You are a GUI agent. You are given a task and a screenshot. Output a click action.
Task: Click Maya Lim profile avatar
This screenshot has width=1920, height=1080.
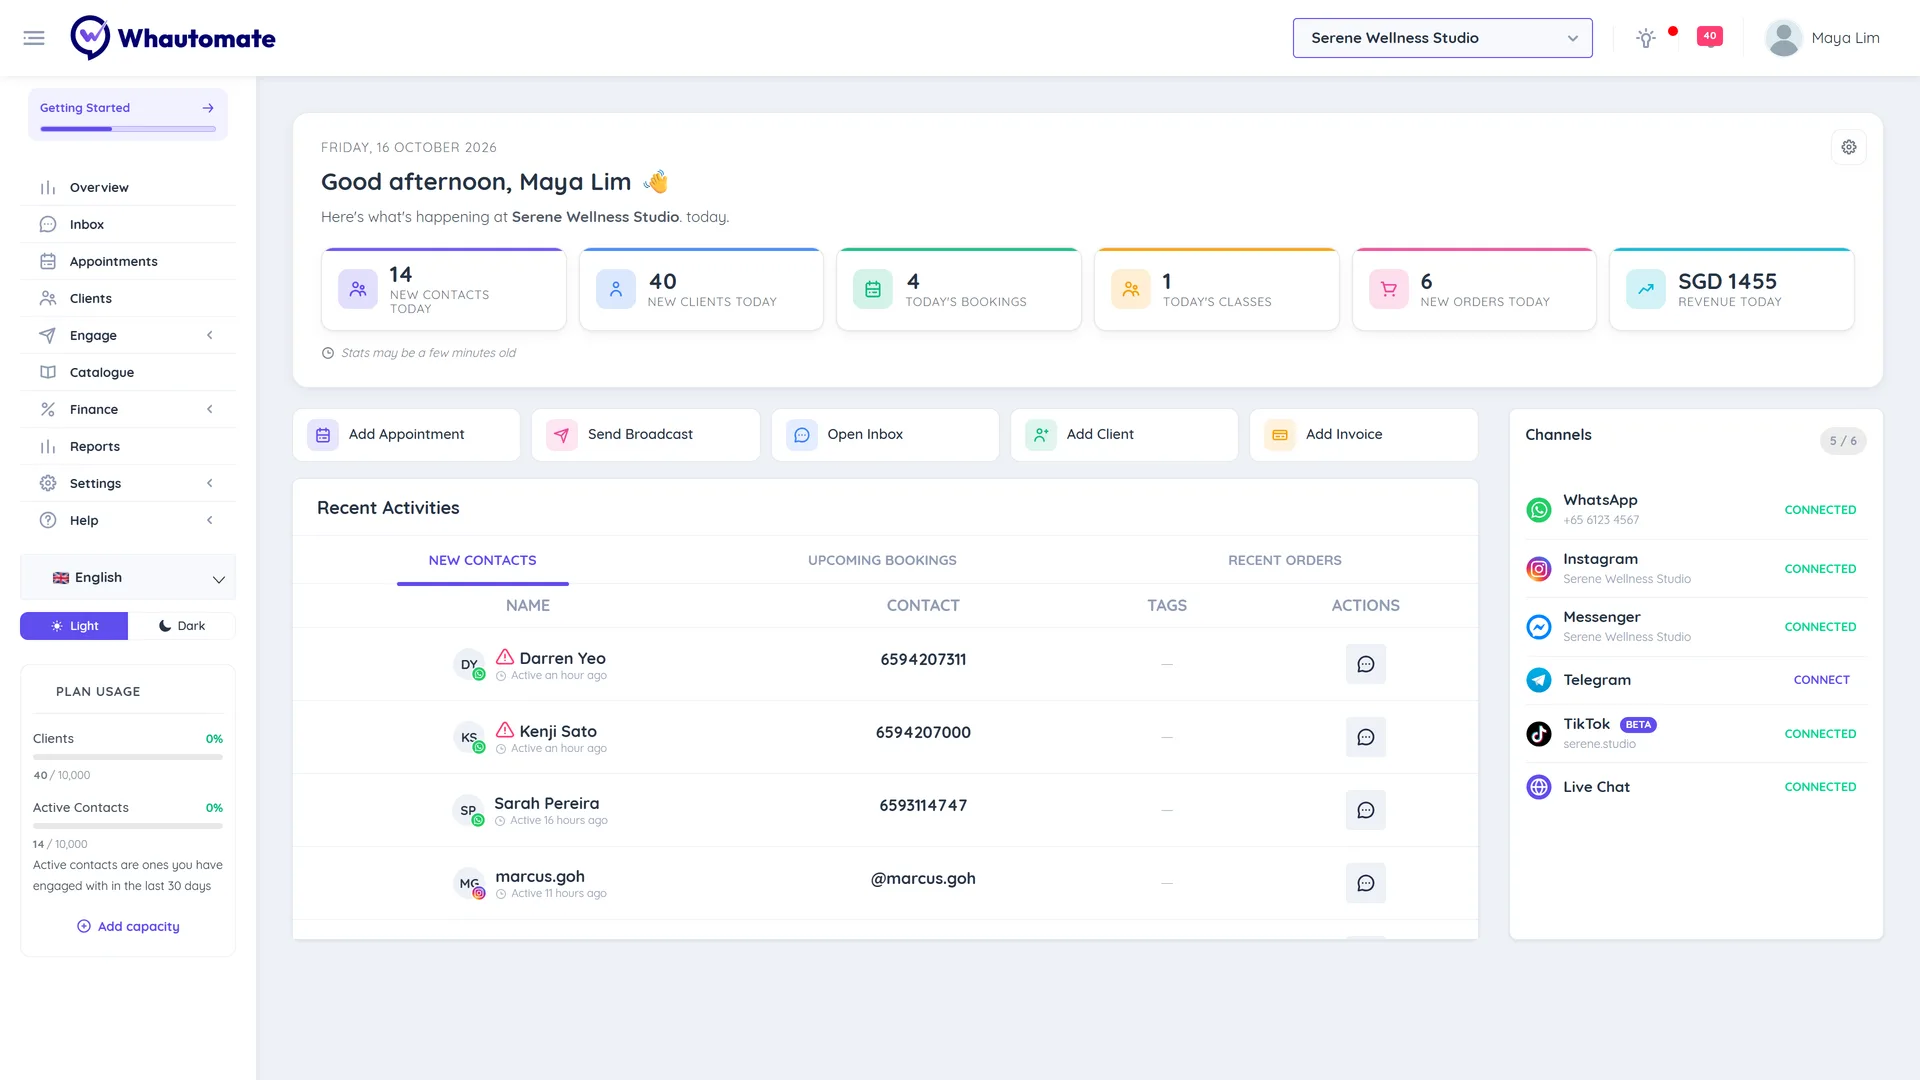click(1783, 38)
